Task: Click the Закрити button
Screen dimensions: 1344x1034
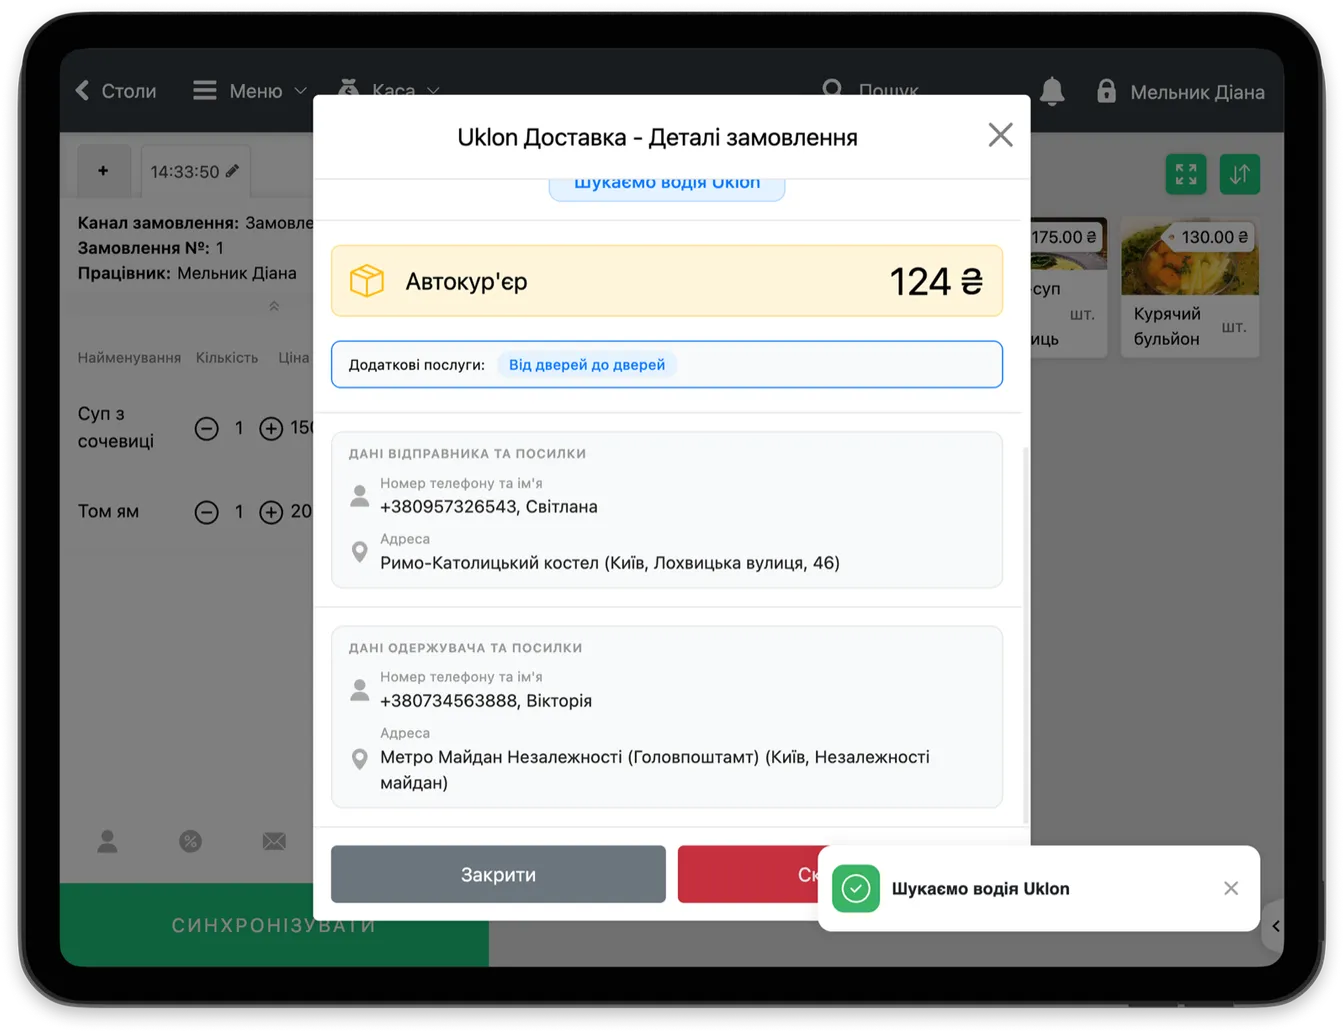Action: [x=498, y=874]
